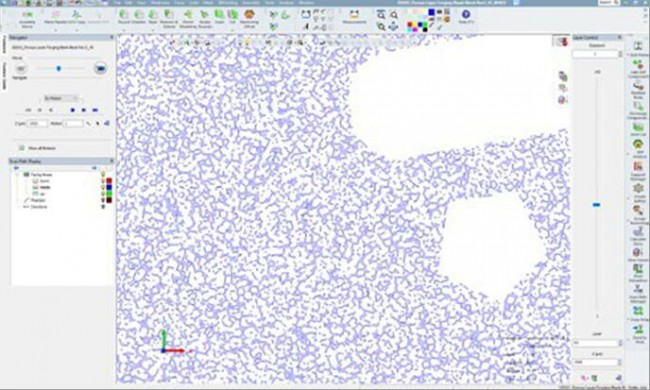Toggle light bulb visibility for the Border row
This screenshot has width=650, height=390.
pos(103,181)
